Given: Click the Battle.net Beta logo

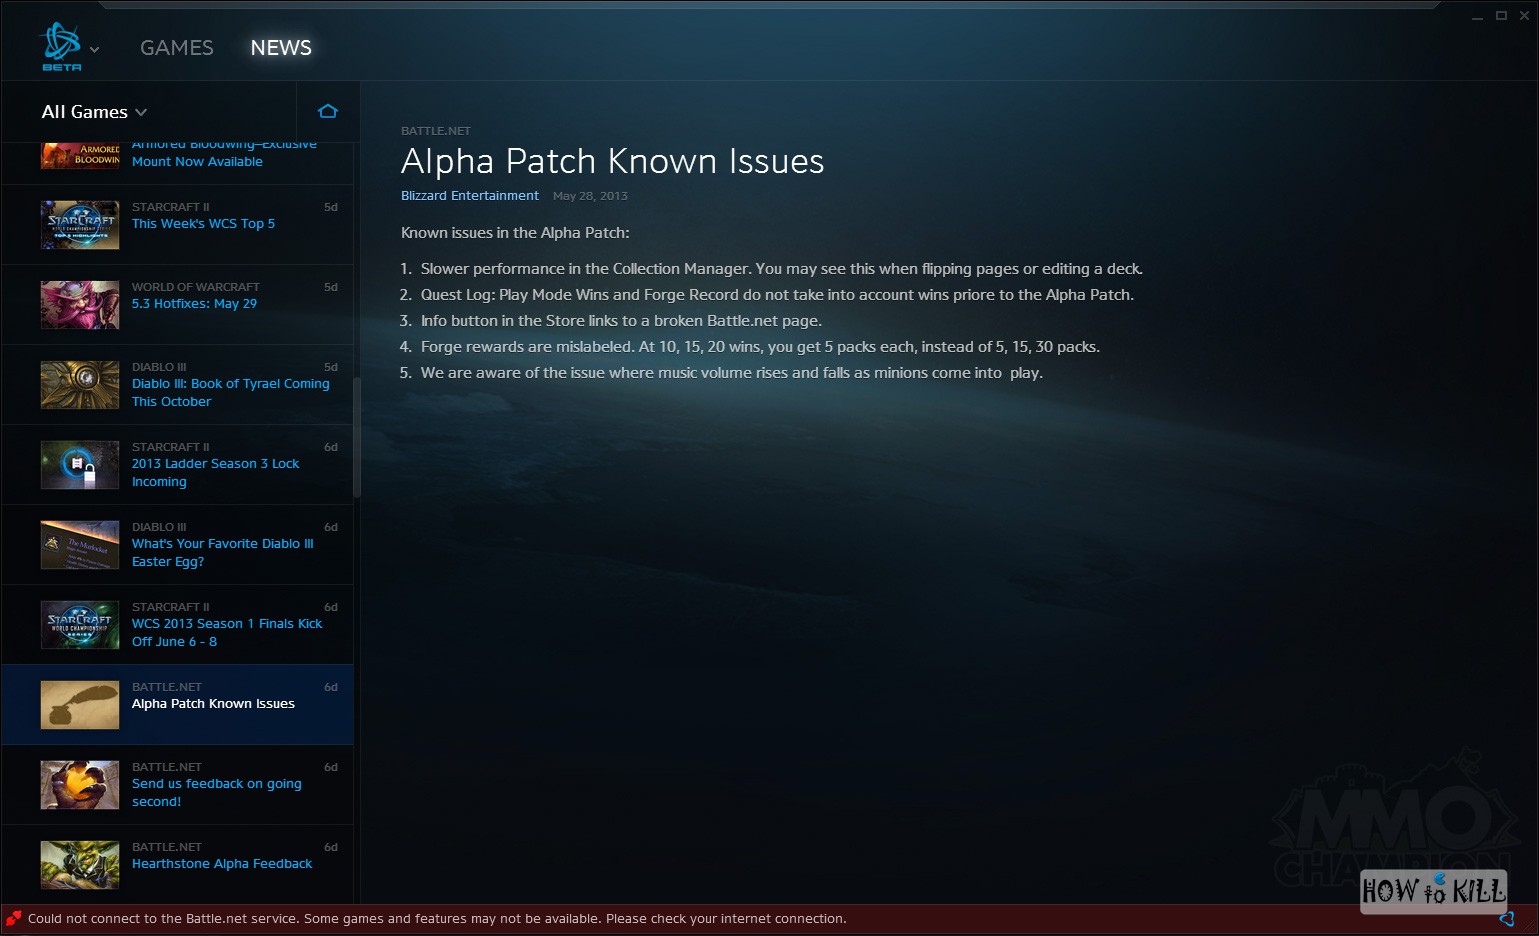Looking at the screenshot, I should pyautogui.click(x=60, y=45).
